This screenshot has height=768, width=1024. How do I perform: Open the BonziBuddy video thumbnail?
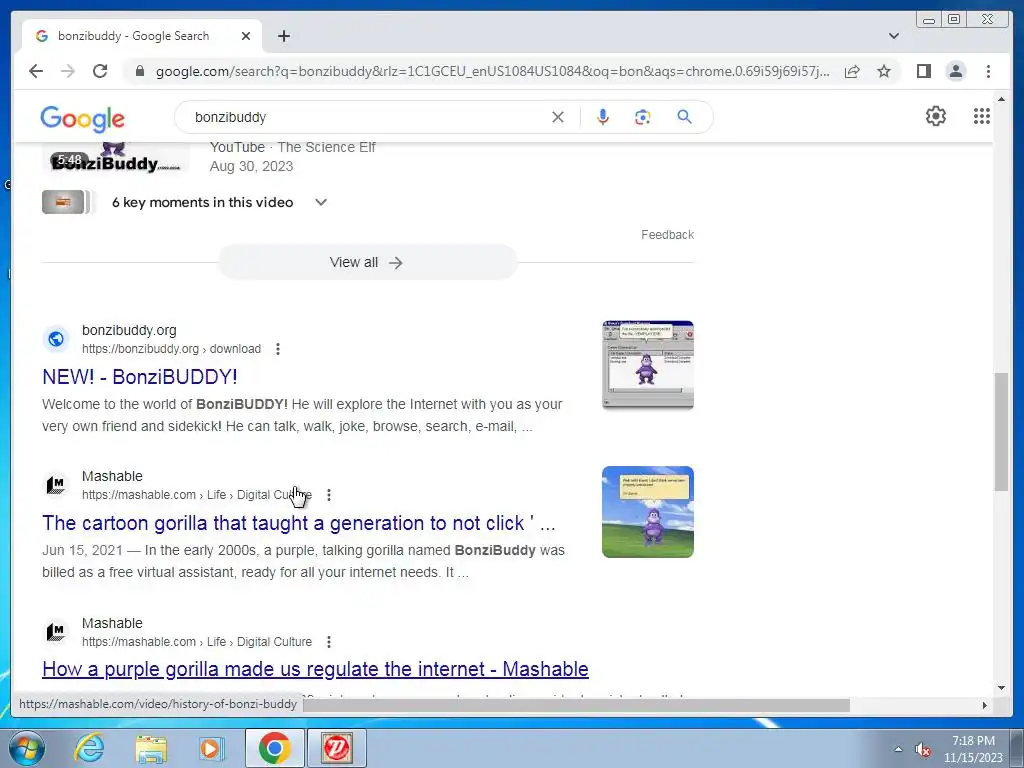tap(116, 157)
